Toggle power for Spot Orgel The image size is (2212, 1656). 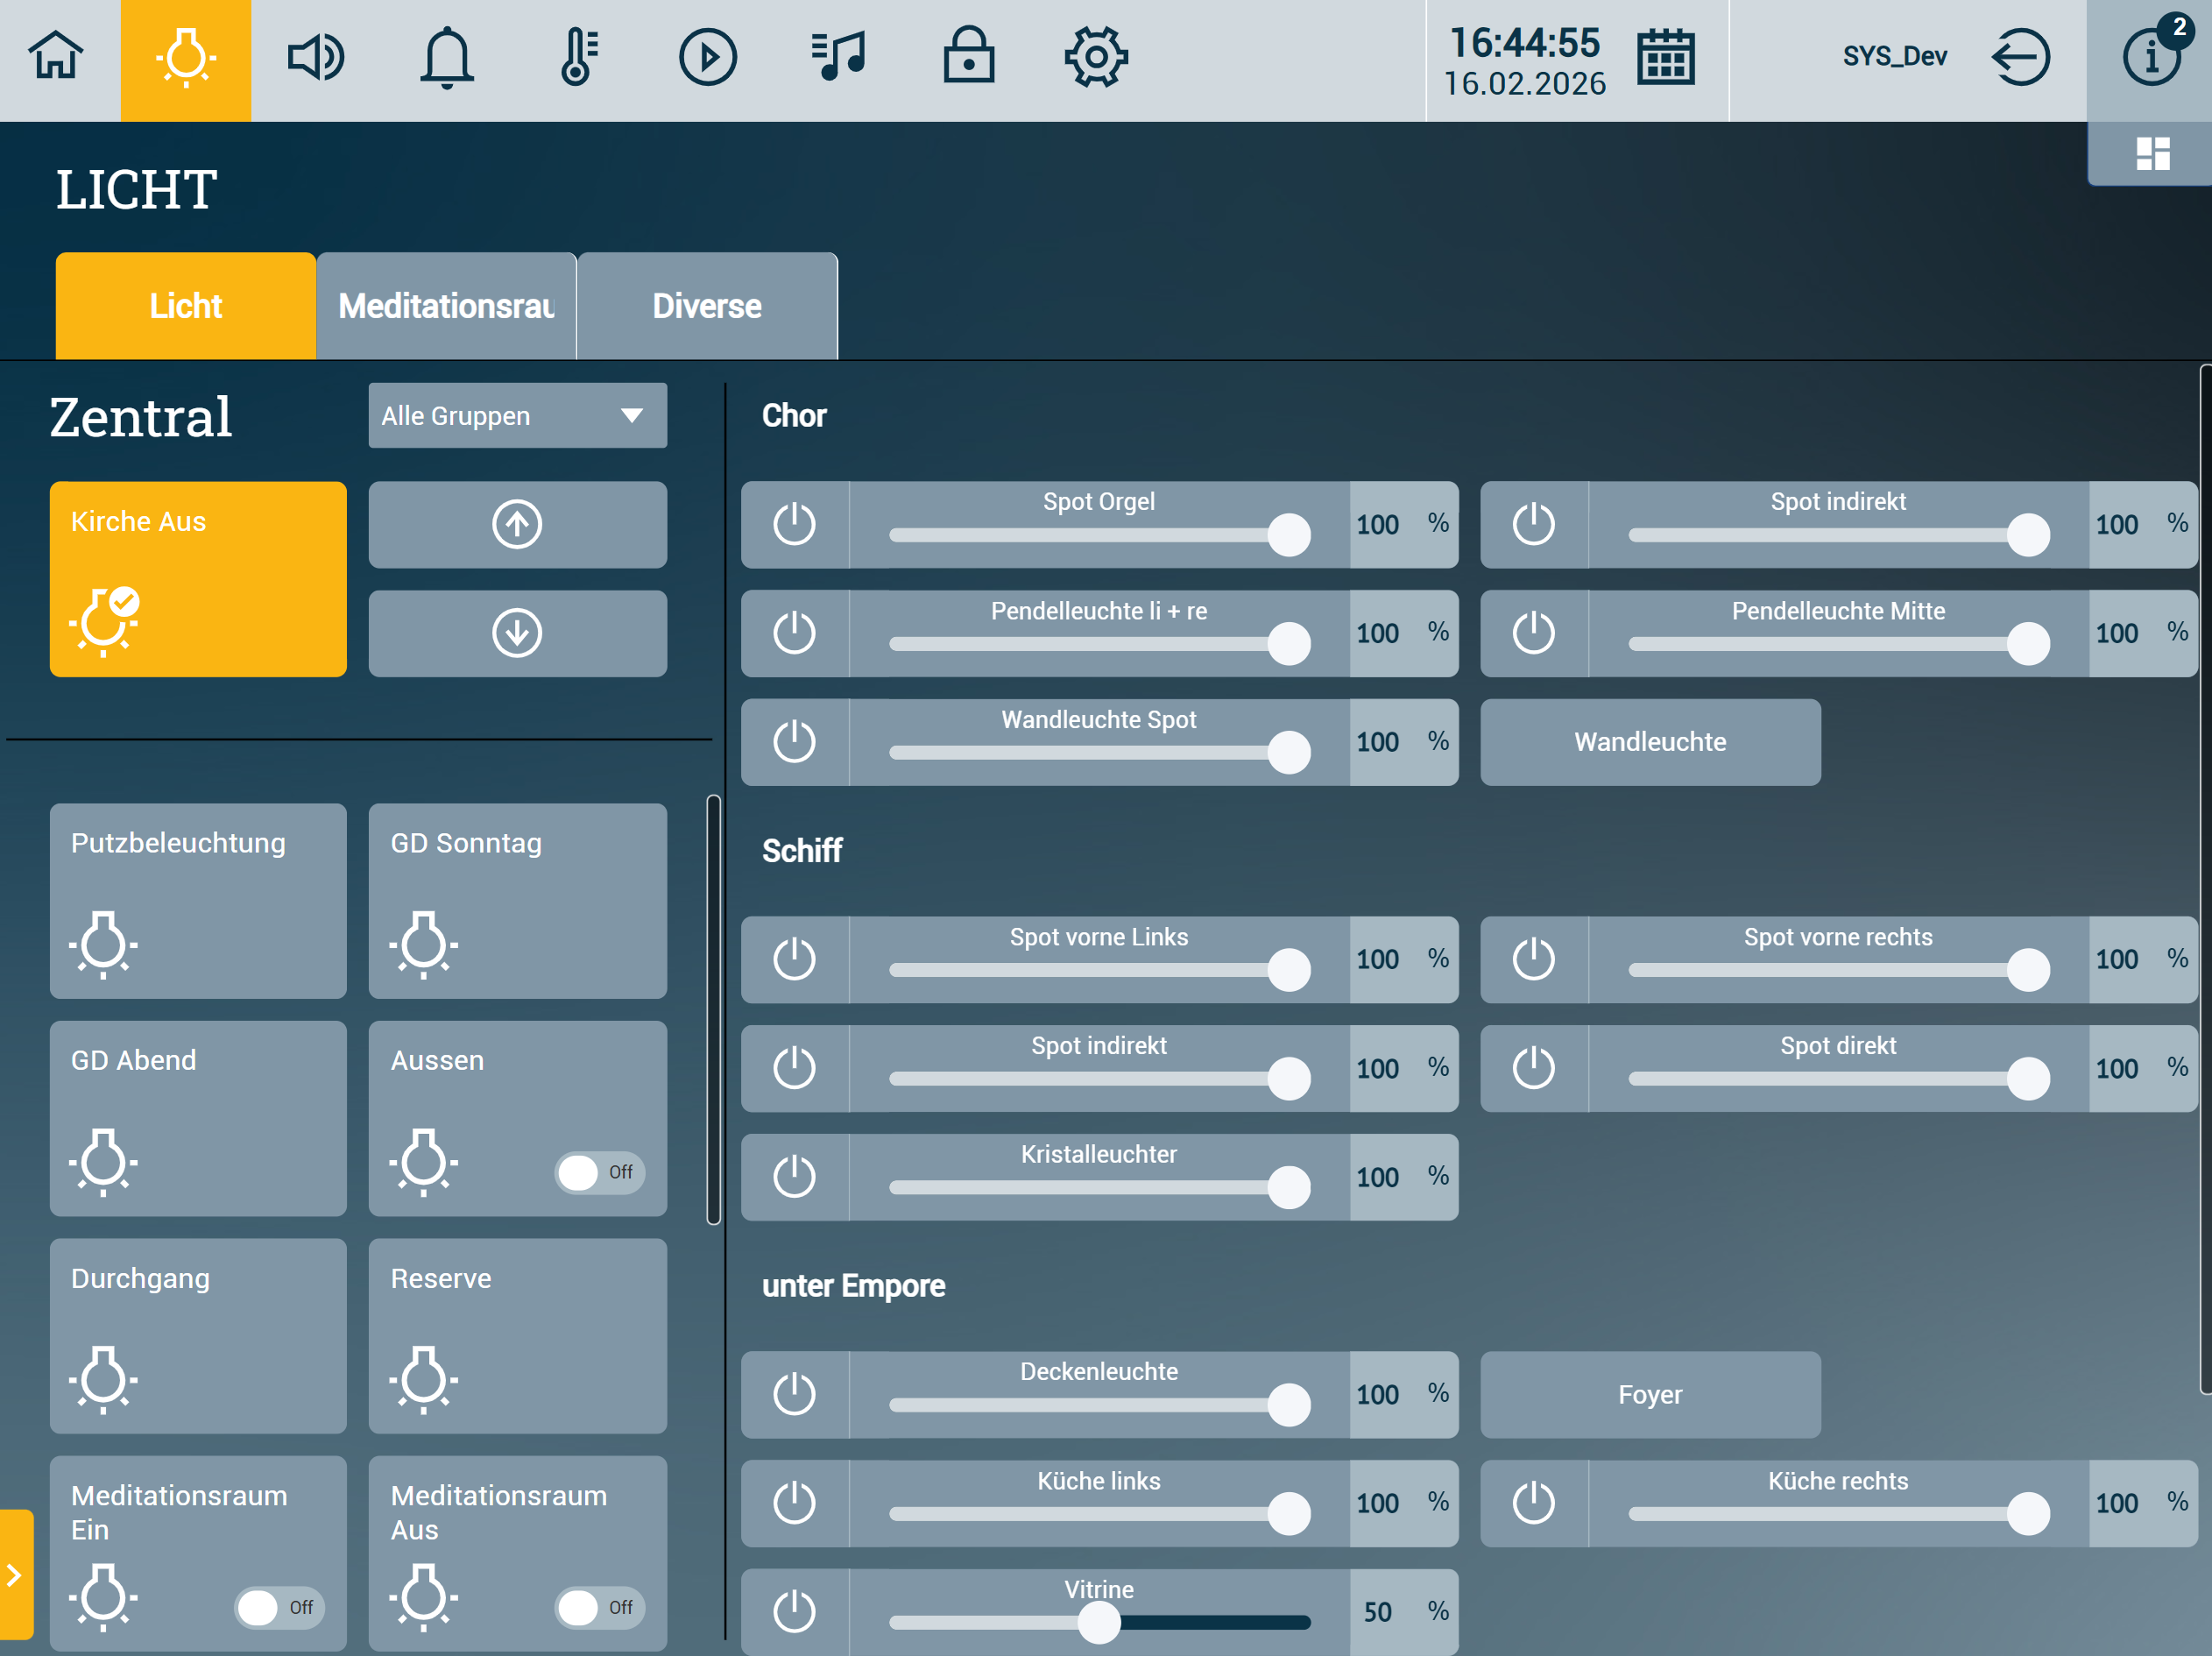point(795,524)
